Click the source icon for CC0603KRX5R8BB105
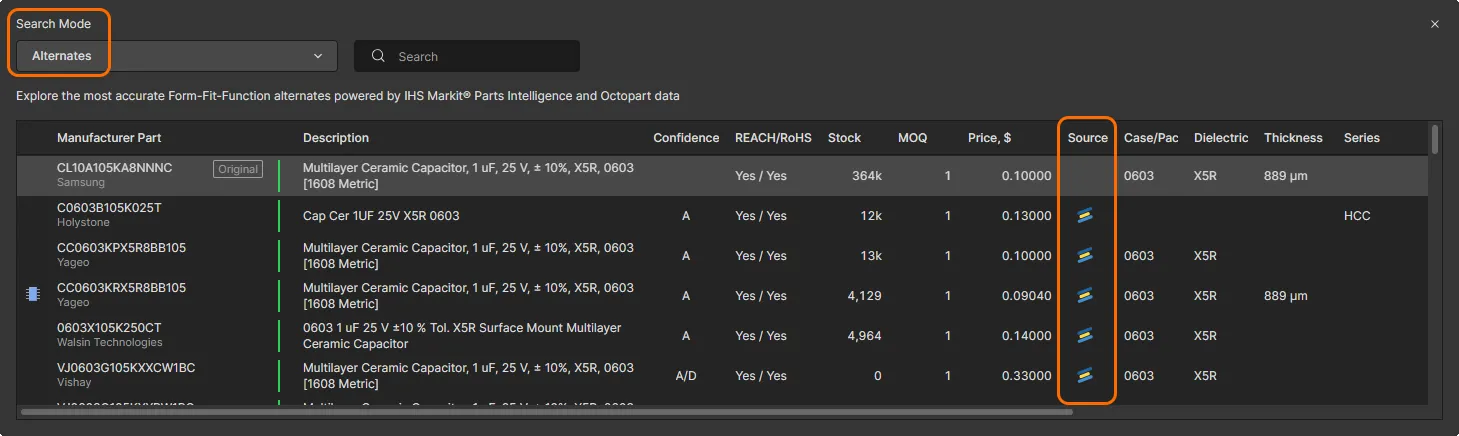 pyautogui.click(x=1085, y=296)
